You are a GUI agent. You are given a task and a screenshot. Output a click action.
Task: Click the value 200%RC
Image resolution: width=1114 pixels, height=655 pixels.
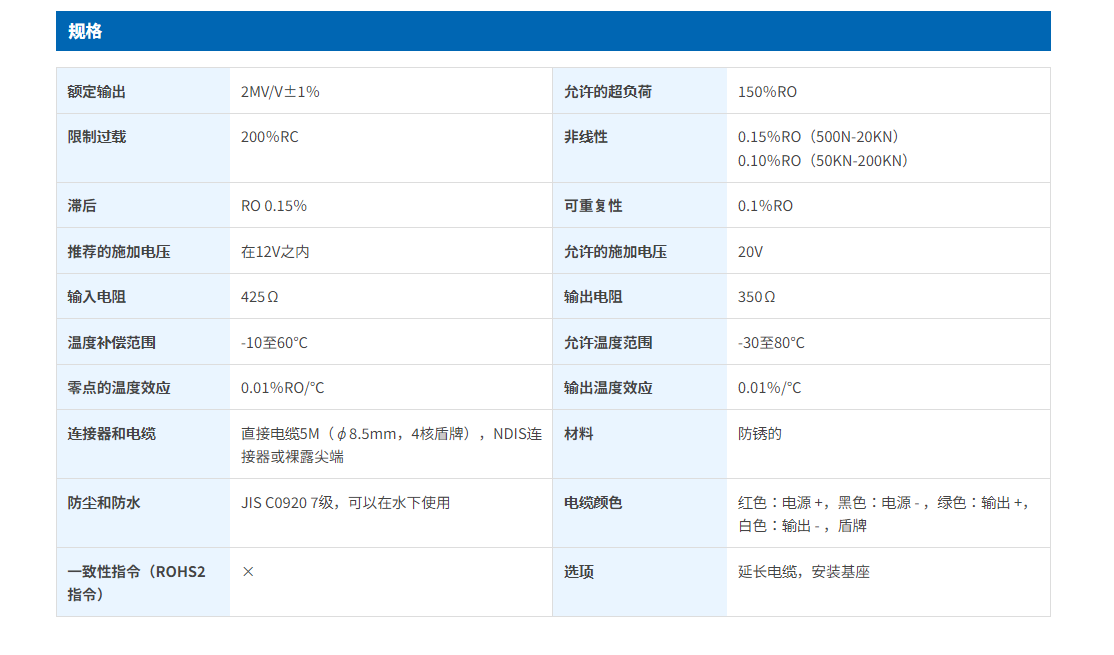269,136
